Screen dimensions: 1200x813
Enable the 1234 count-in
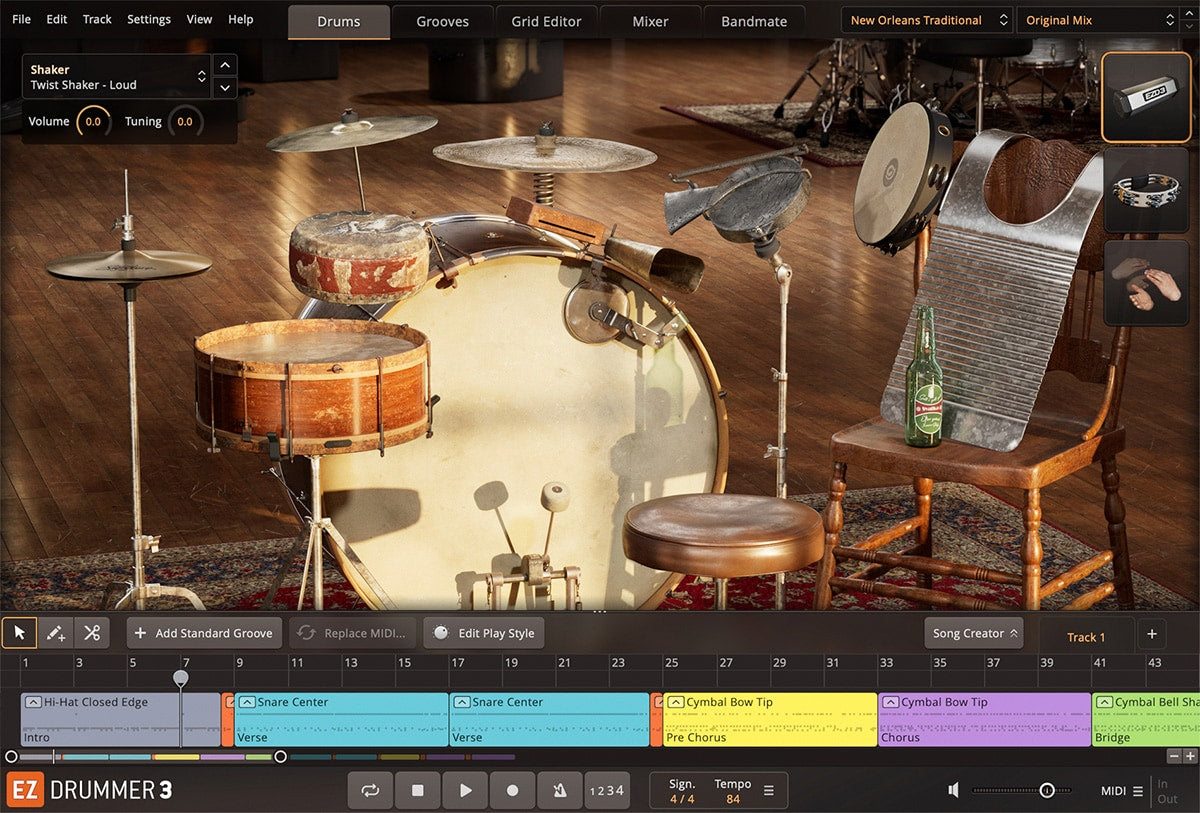click(607, 790)
